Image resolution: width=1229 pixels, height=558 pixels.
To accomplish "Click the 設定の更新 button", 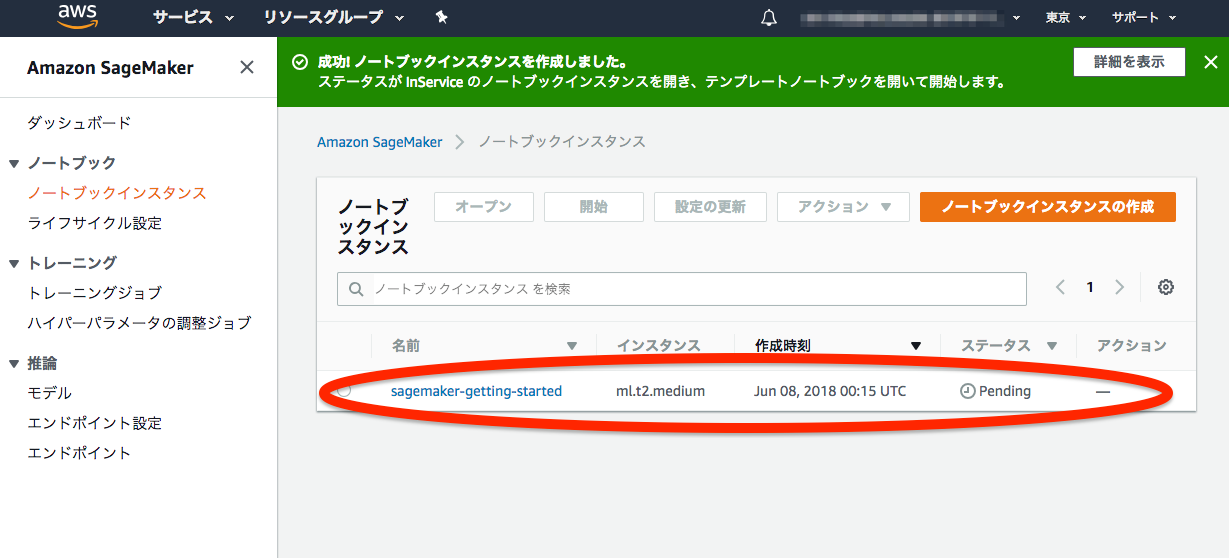I will point(710,207).
